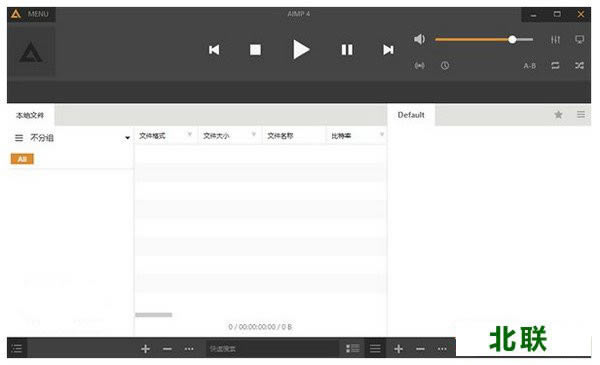
Task: Focus the quick search field
Action: click(x=272, y=349)
